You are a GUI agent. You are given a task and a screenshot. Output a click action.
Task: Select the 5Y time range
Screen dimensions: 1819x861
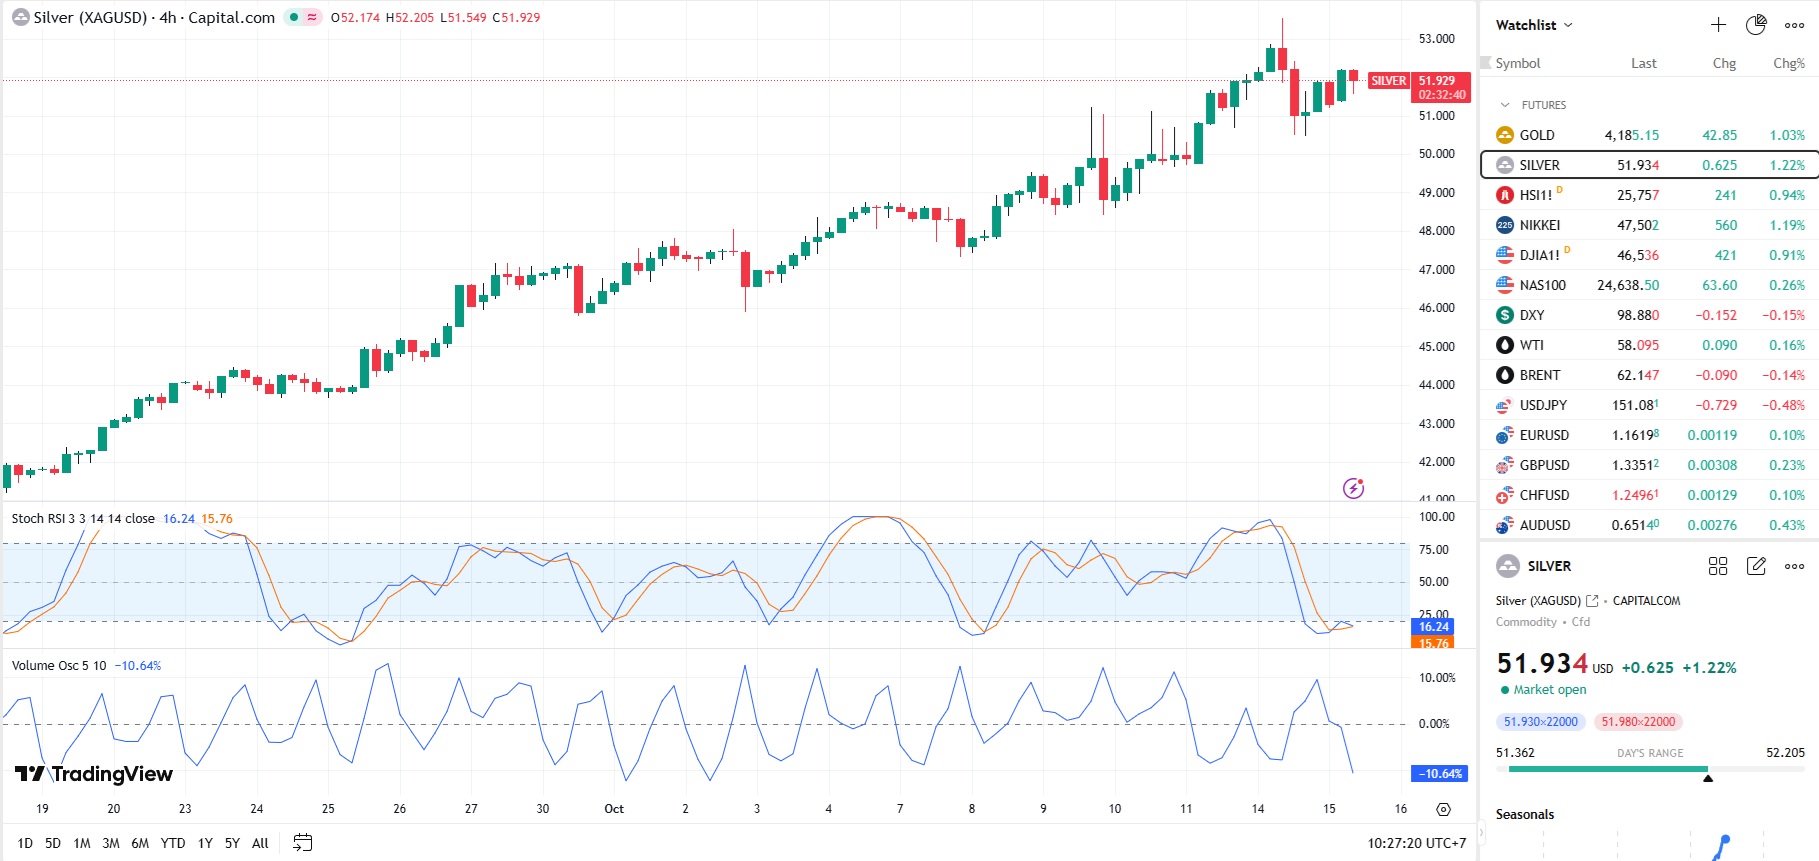tap(232, 843)
